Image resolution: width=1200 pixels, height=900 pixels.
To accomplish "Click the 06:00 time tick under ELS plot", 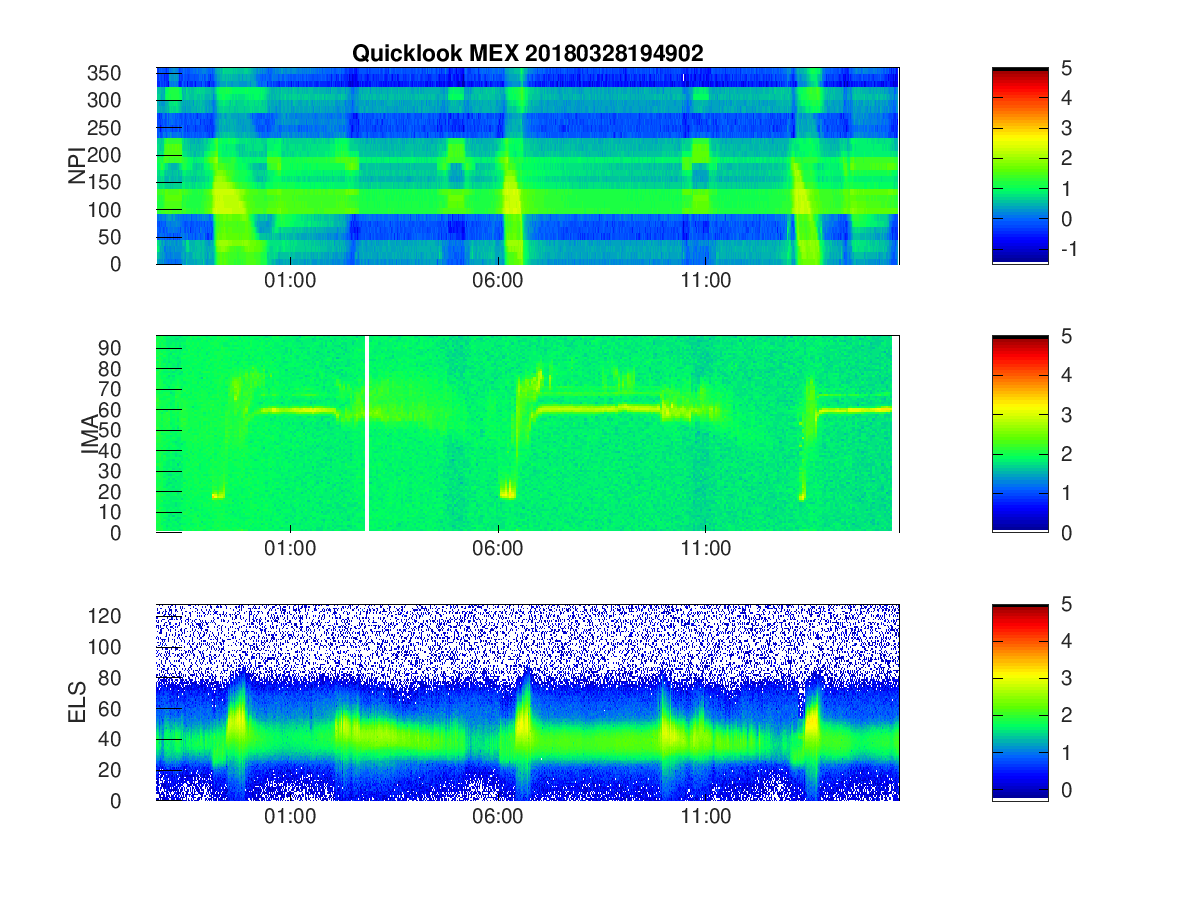I will pyautogui.click(x=498, y=817).
